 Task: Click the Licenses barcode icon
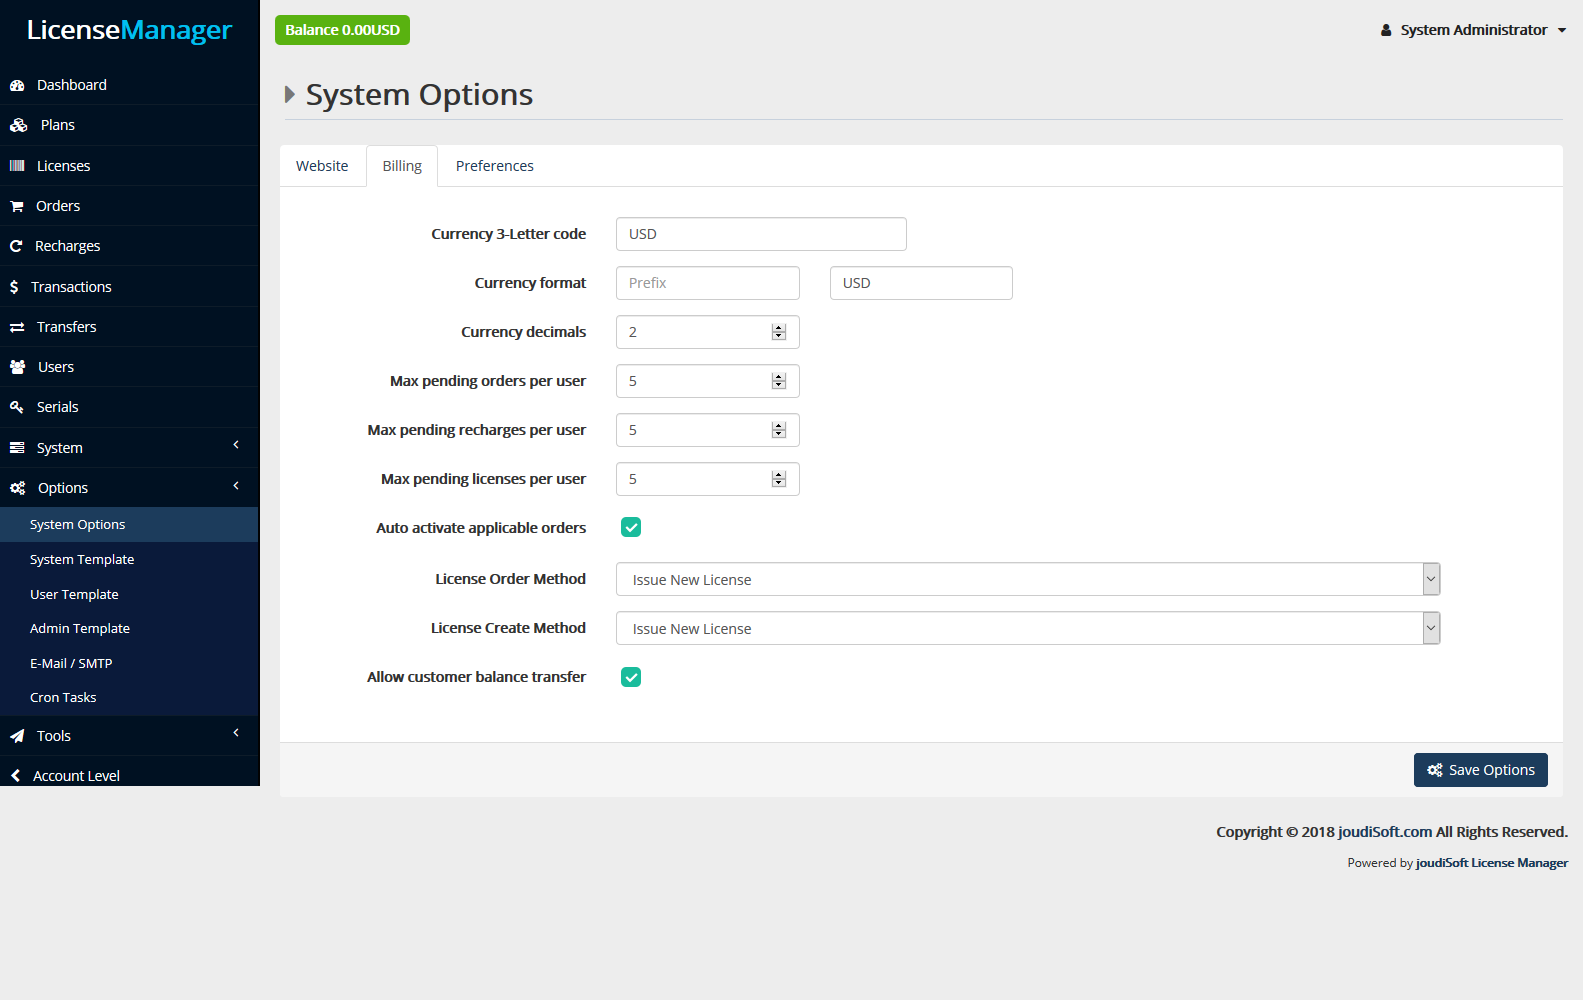17,166
